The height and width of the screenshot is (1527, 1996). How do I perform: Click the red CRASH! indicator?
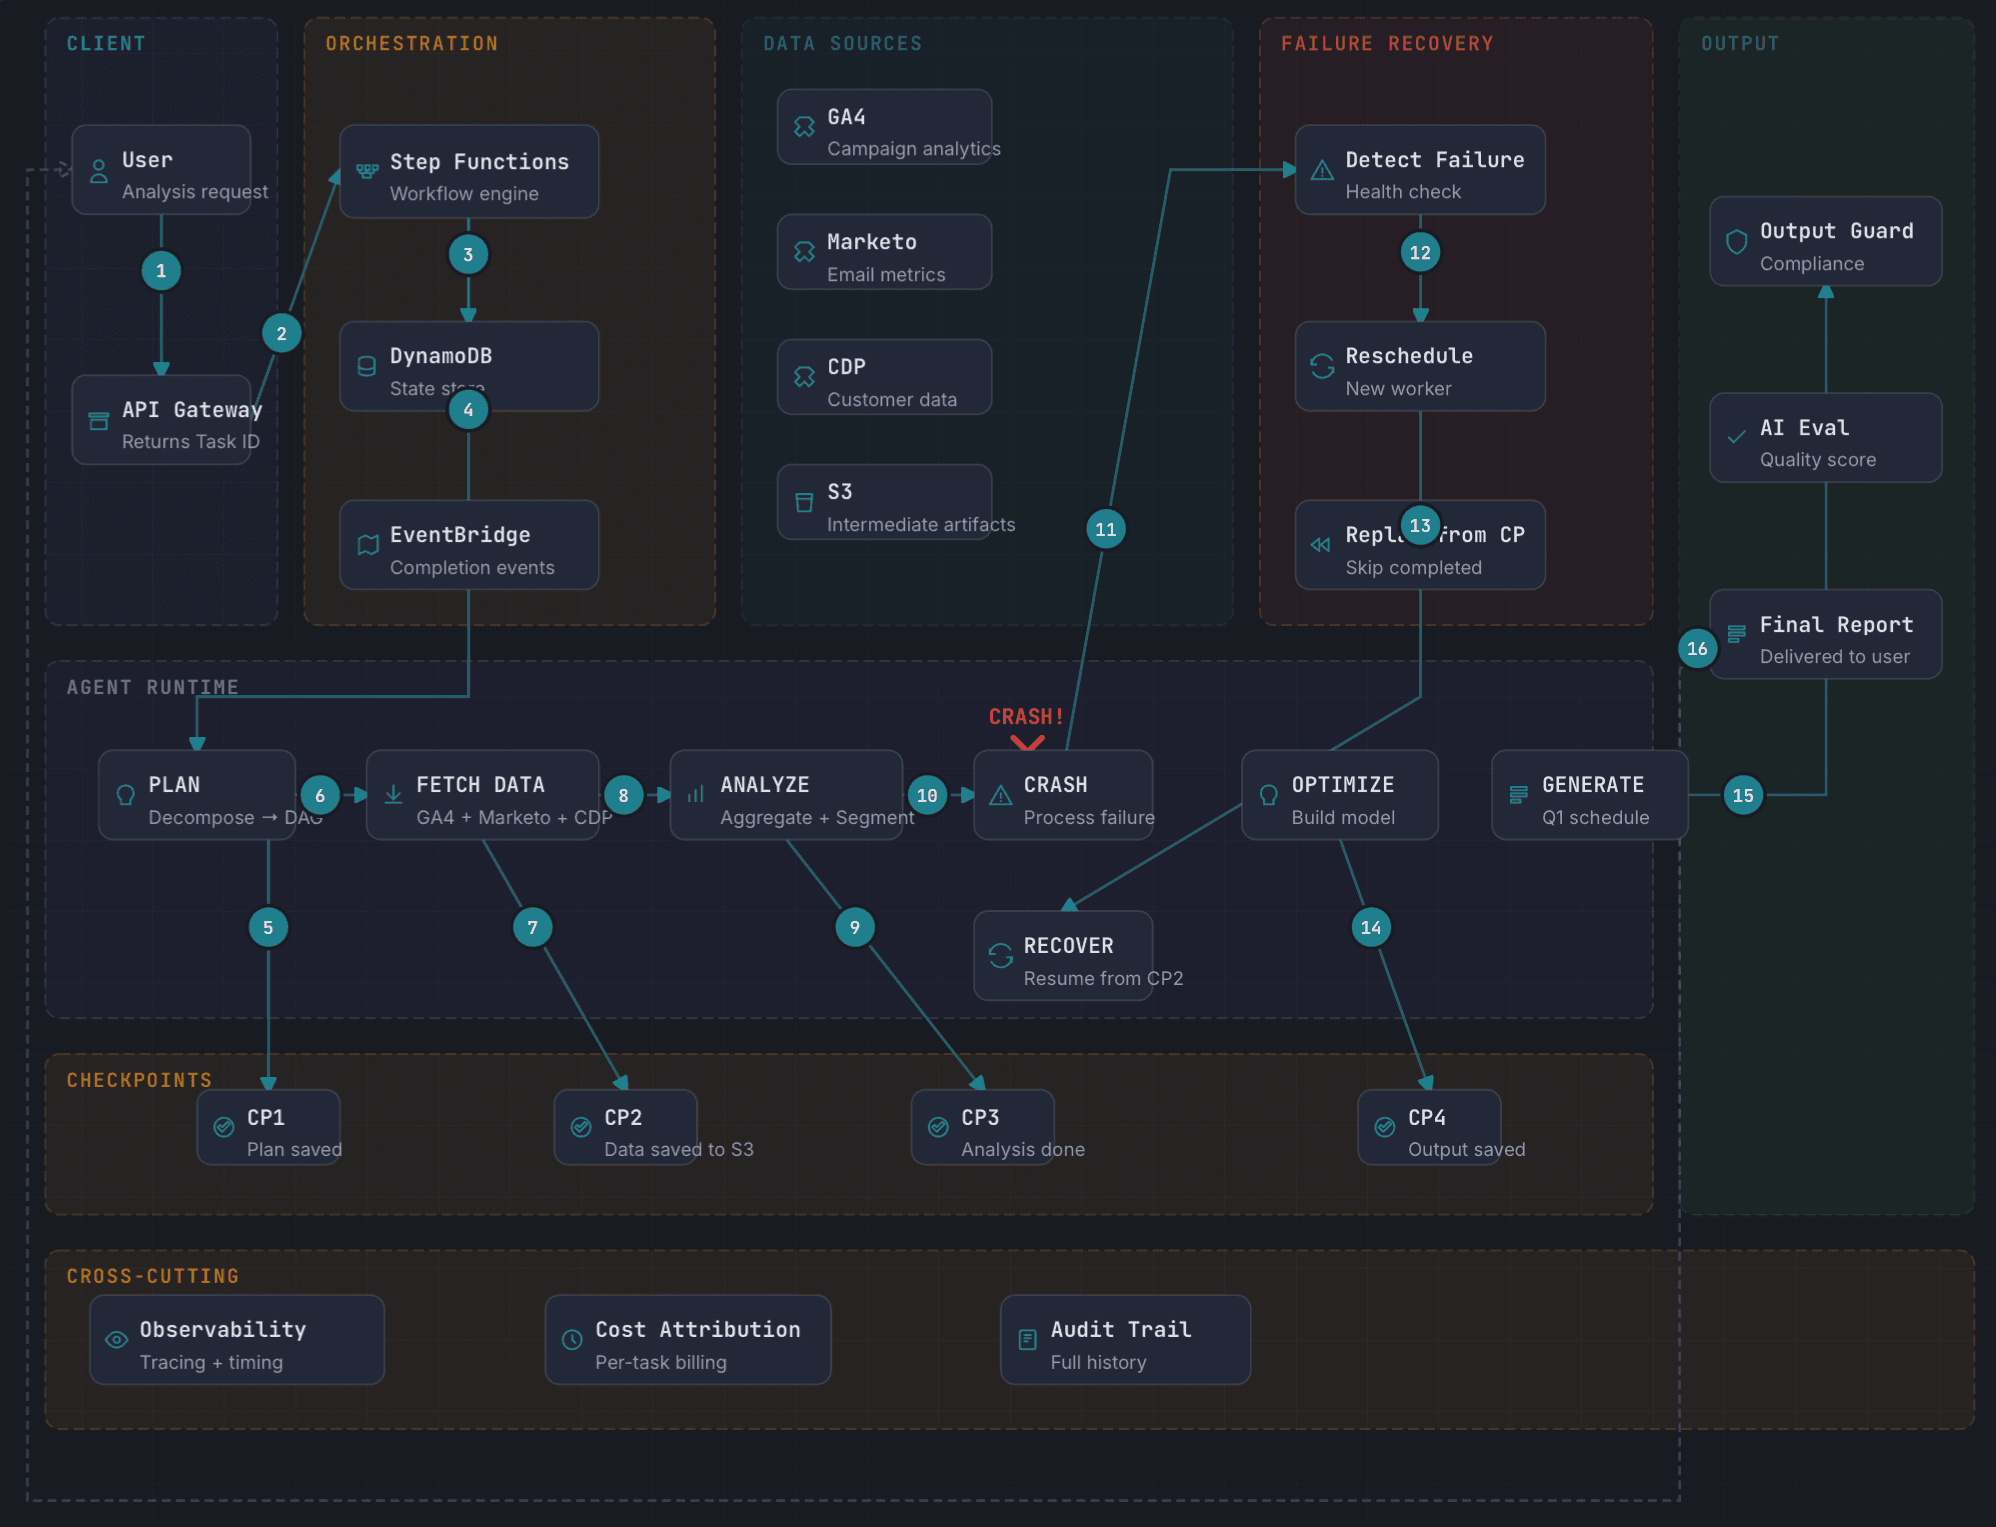point(1026,716)
